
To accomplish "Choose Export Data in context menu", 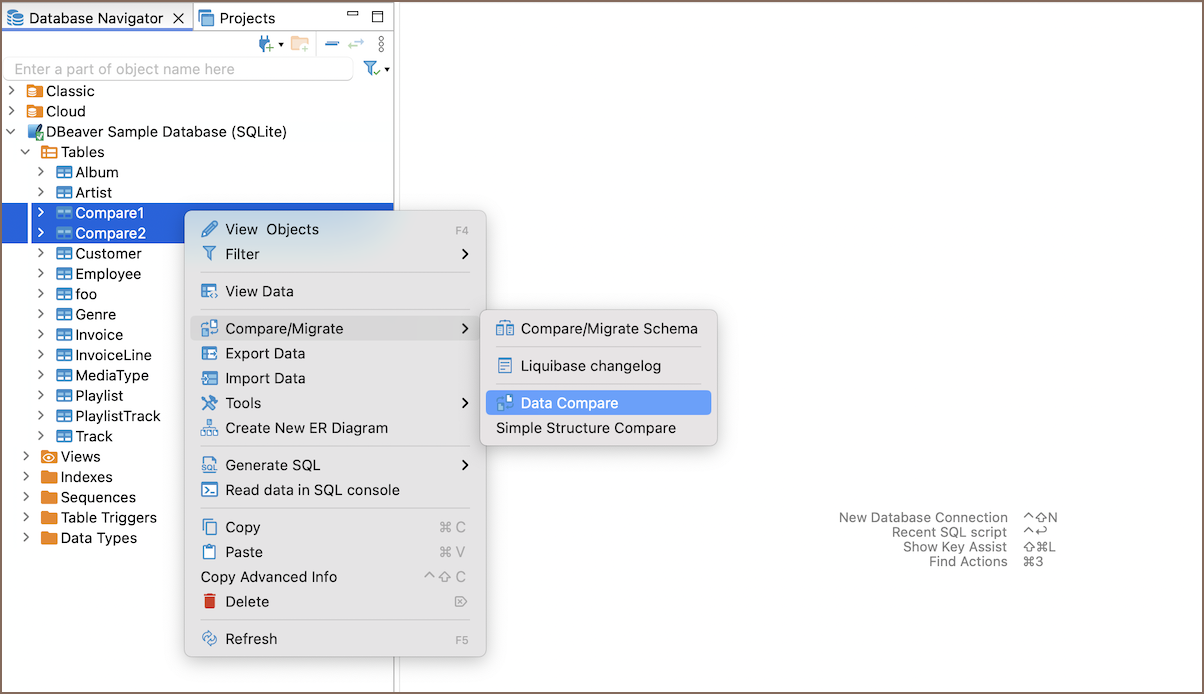I will click(265, 354).
